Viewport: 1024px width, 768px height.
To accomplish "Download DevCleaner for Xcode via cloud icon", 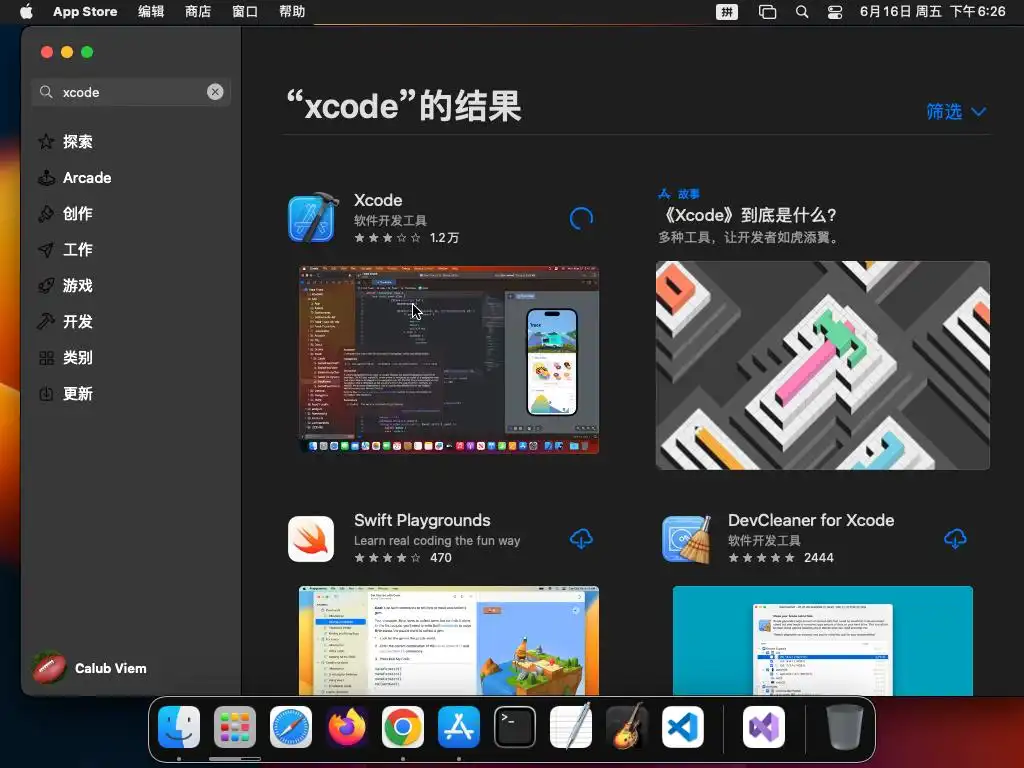I will [955, 539].
